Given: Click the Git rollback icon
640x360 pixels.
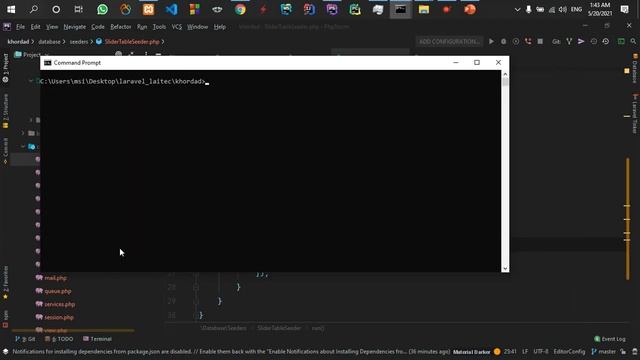Looking at the screenshot, I should (x=606, y=42).
